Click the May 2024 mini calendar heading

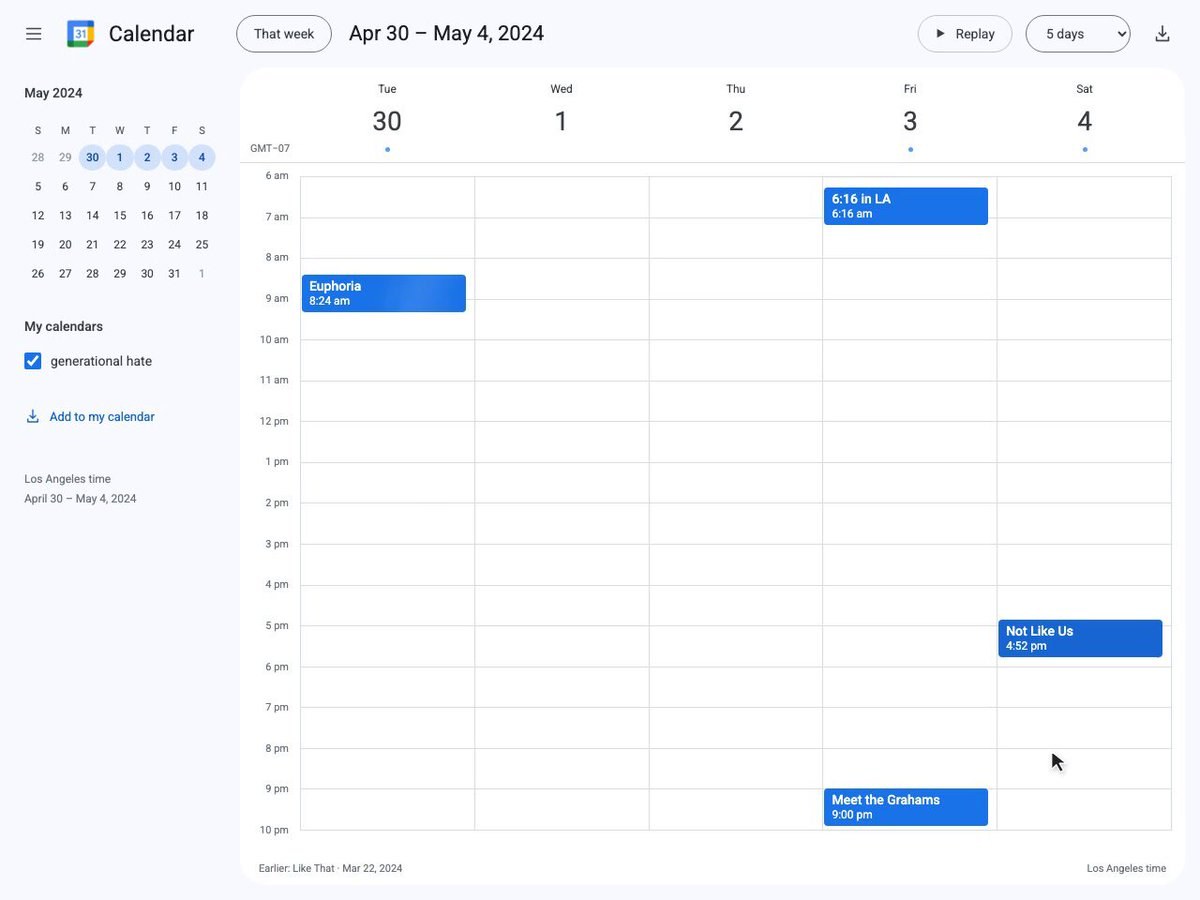click(54, 93)
